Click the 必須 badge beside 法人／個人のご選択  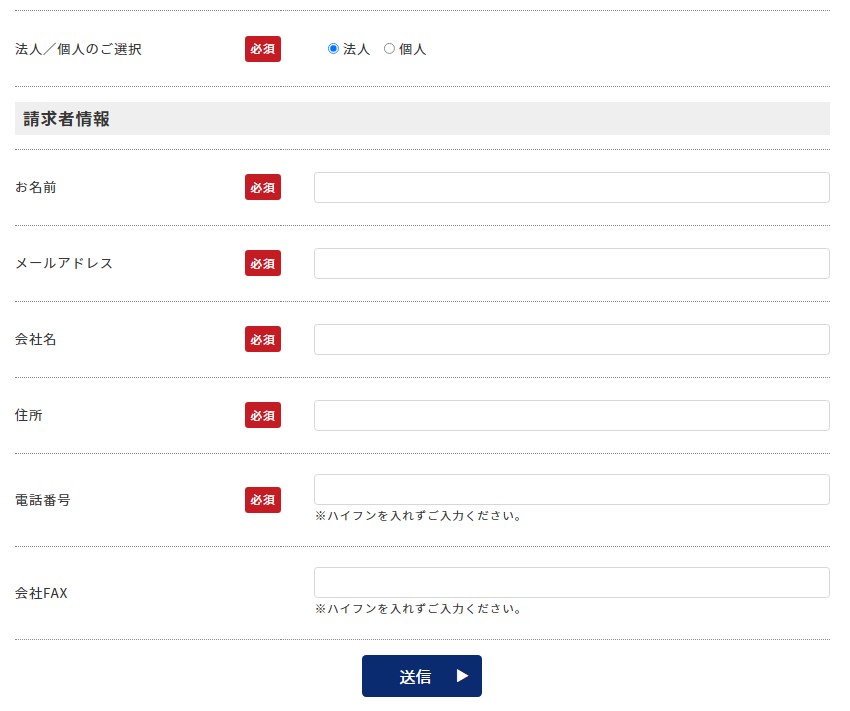[262, 48]
